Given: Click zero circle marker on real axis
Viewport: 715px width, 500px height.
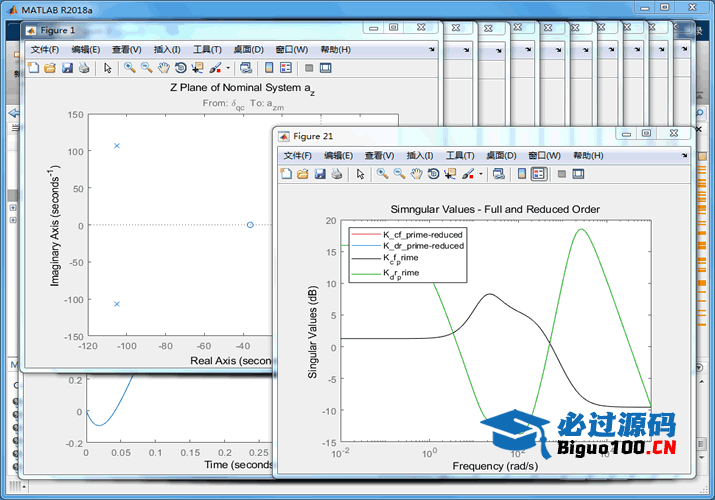Looking at the screenshot, I should (250, 225).
